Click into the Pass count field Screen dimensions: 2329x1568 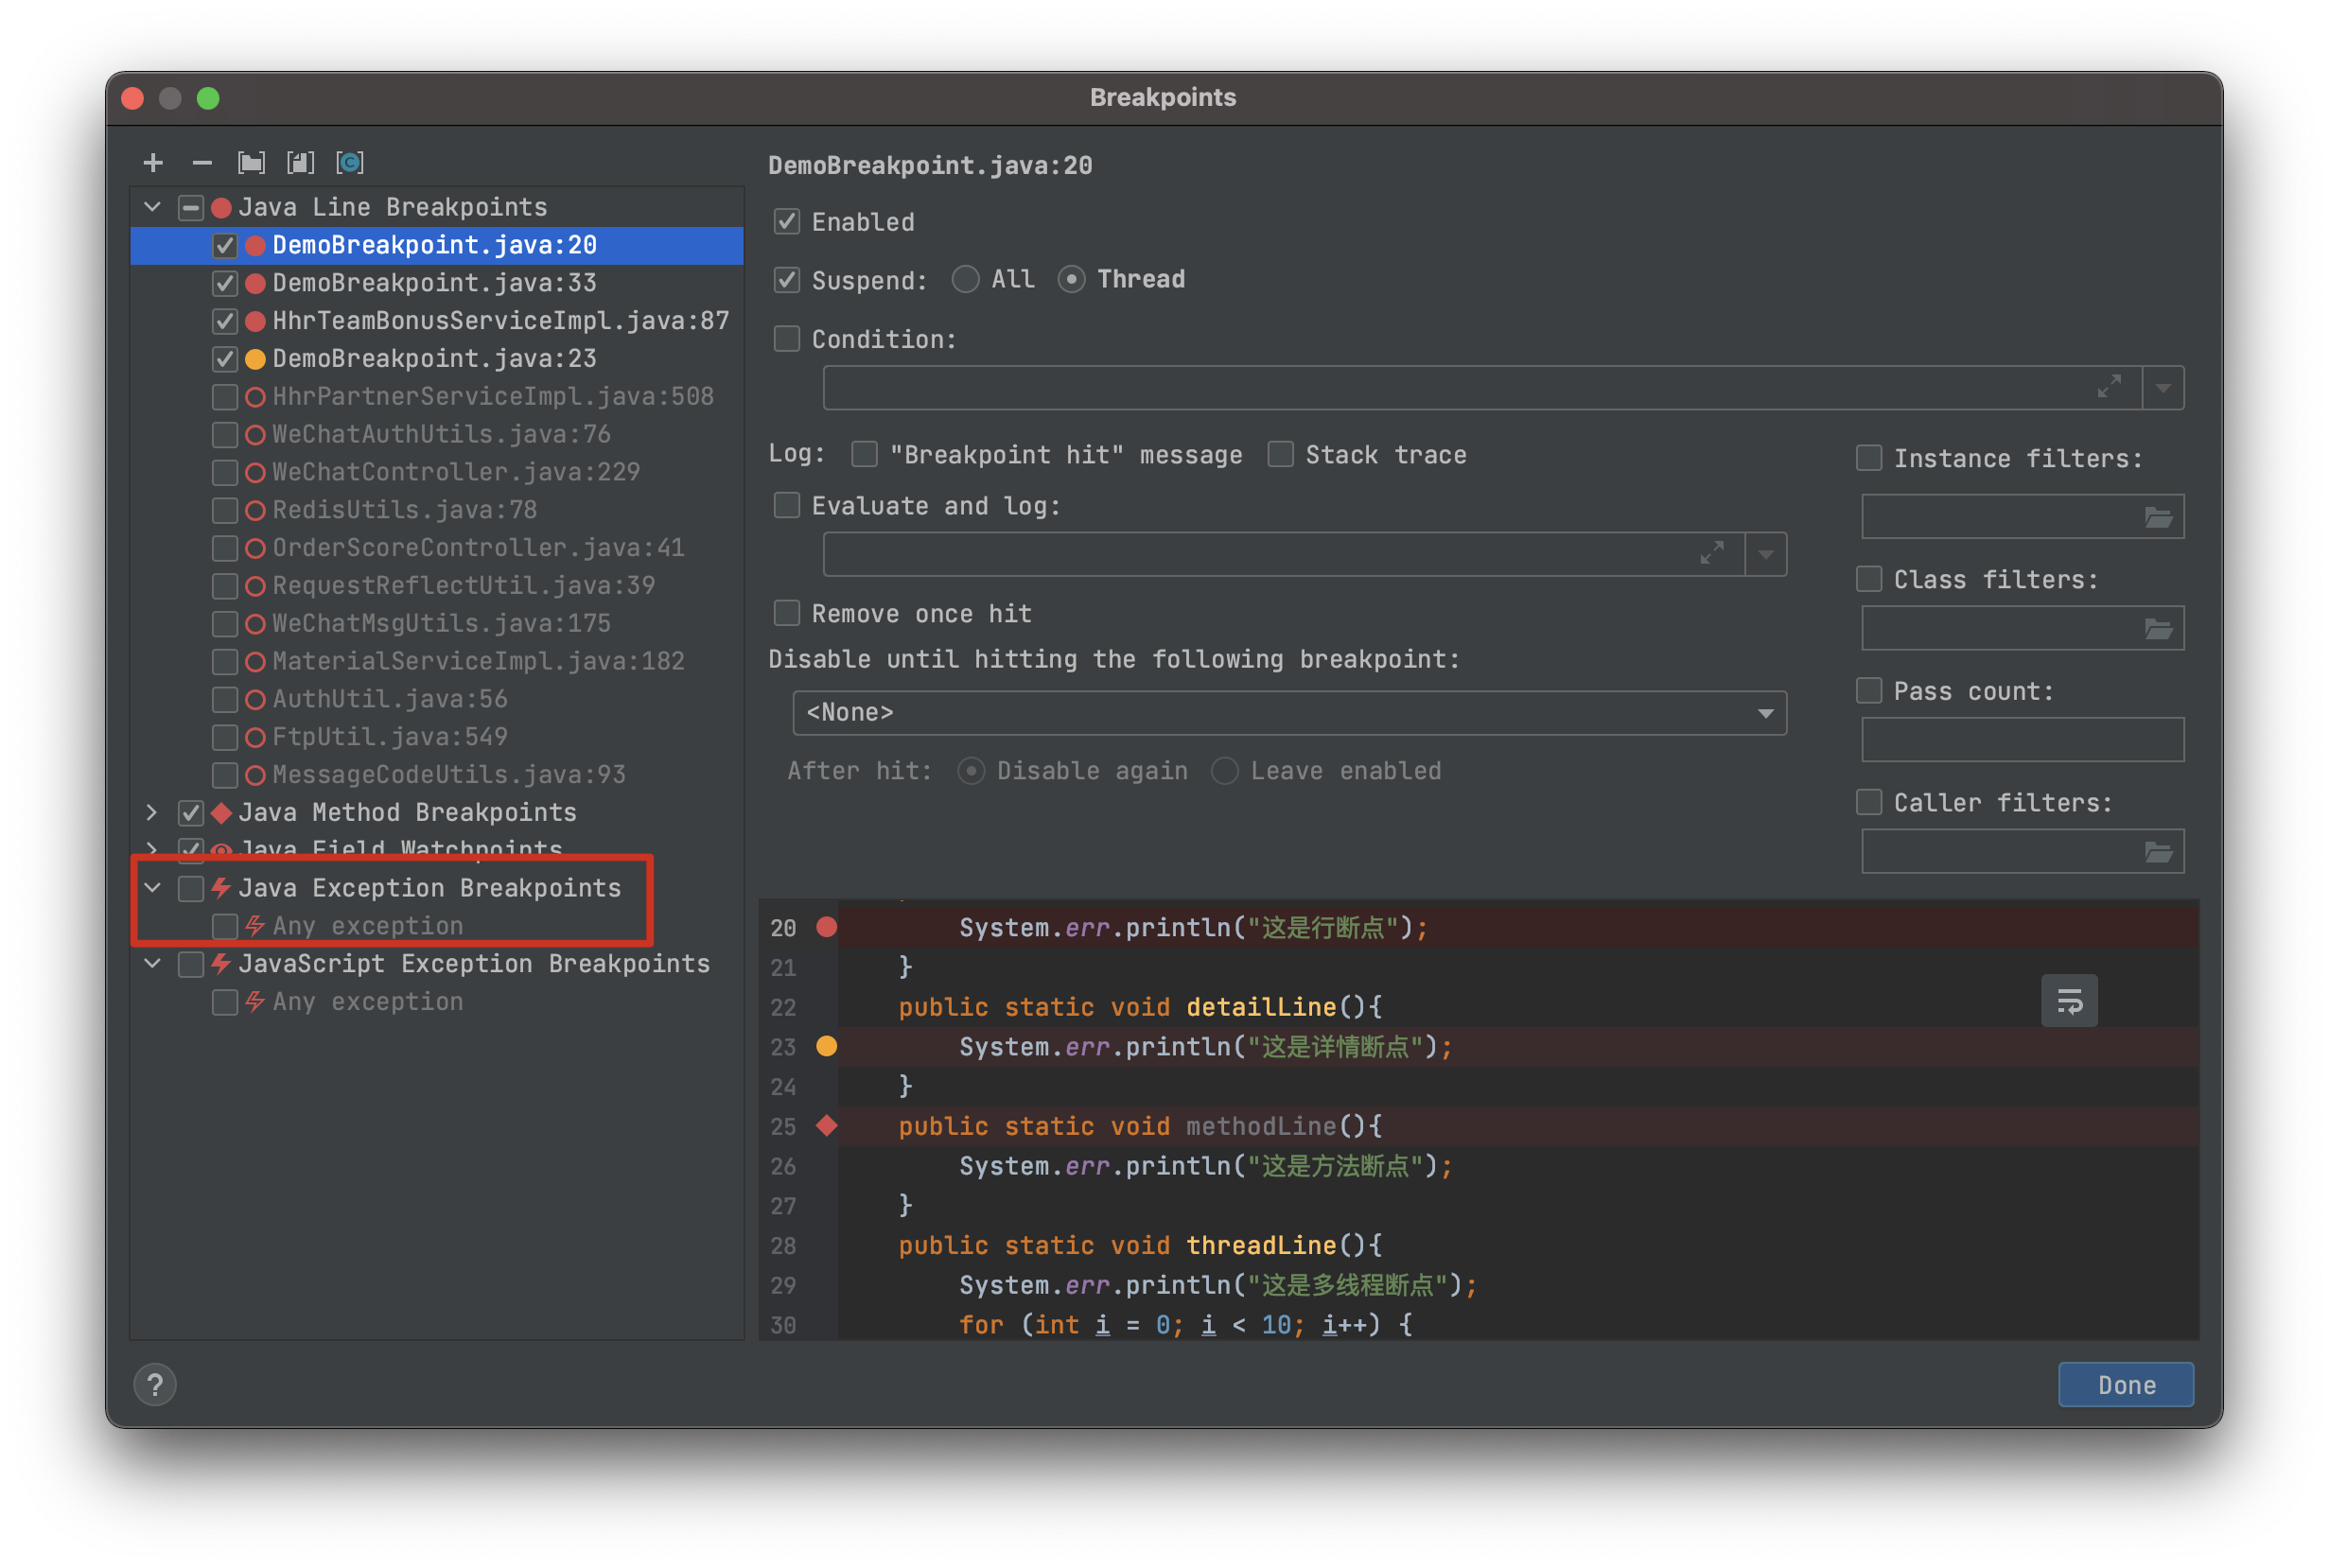pyautogui.click(x=2022, y=740)
